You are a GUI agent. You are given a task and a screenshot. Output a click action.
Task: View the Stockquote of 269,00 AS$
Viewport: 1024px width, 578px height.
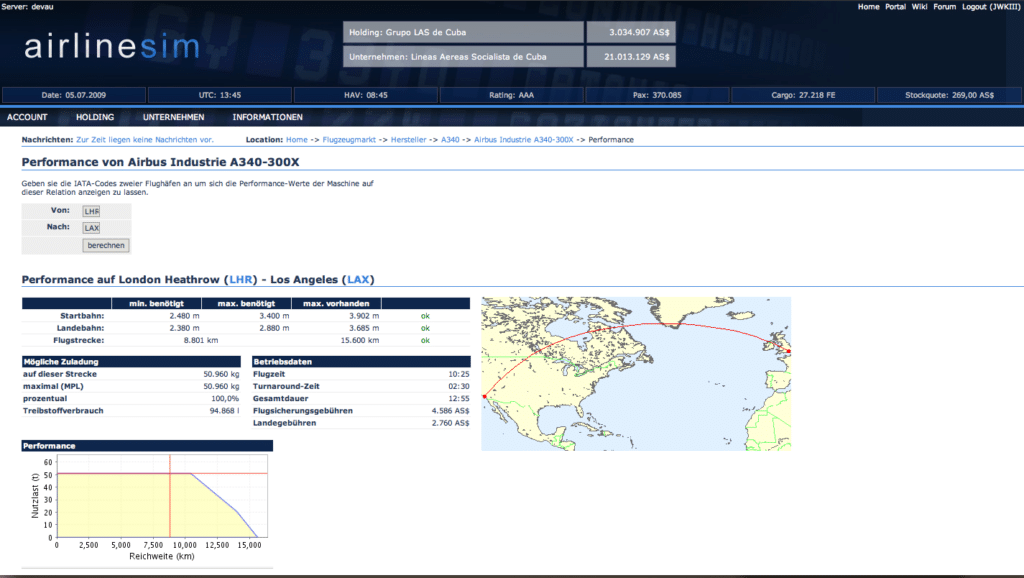click(950, 94)
